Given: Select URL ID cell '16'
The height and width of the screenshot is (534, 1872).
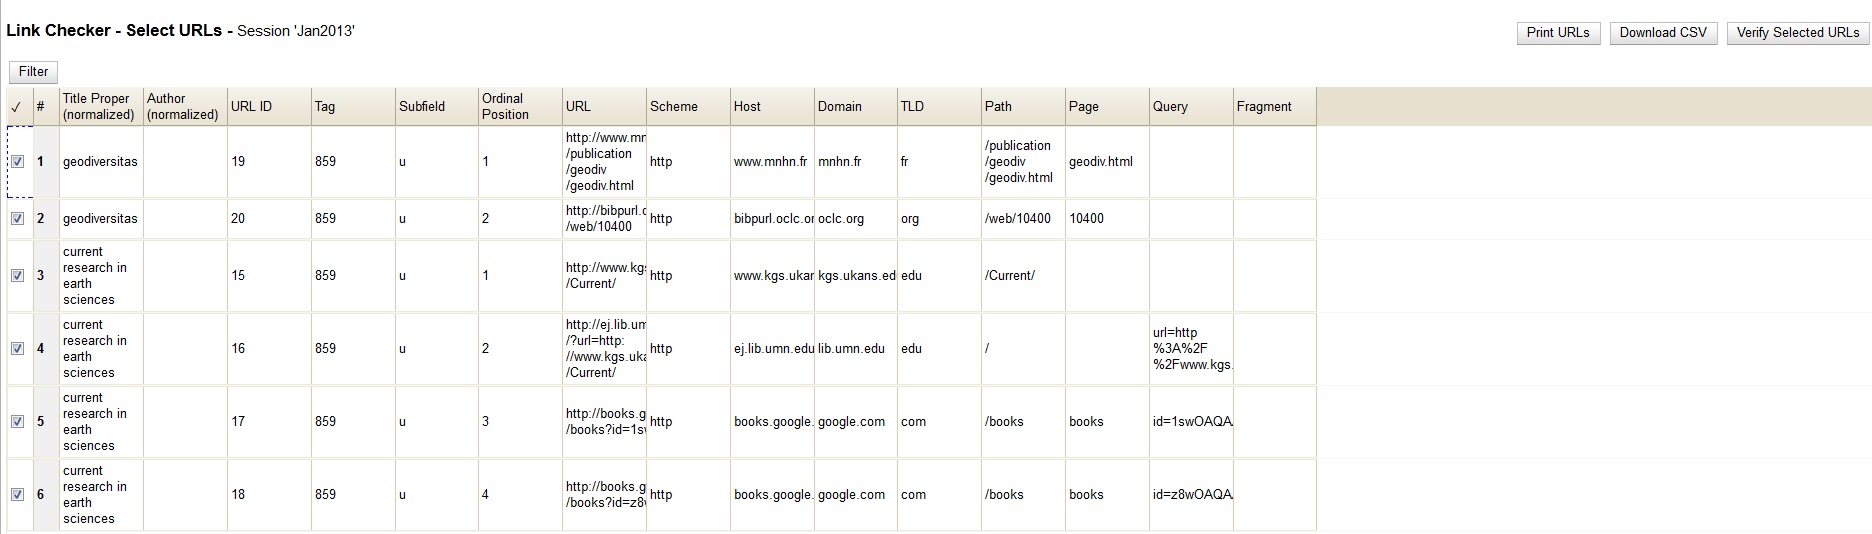Looking at the screenshot, I should (269, 348).
